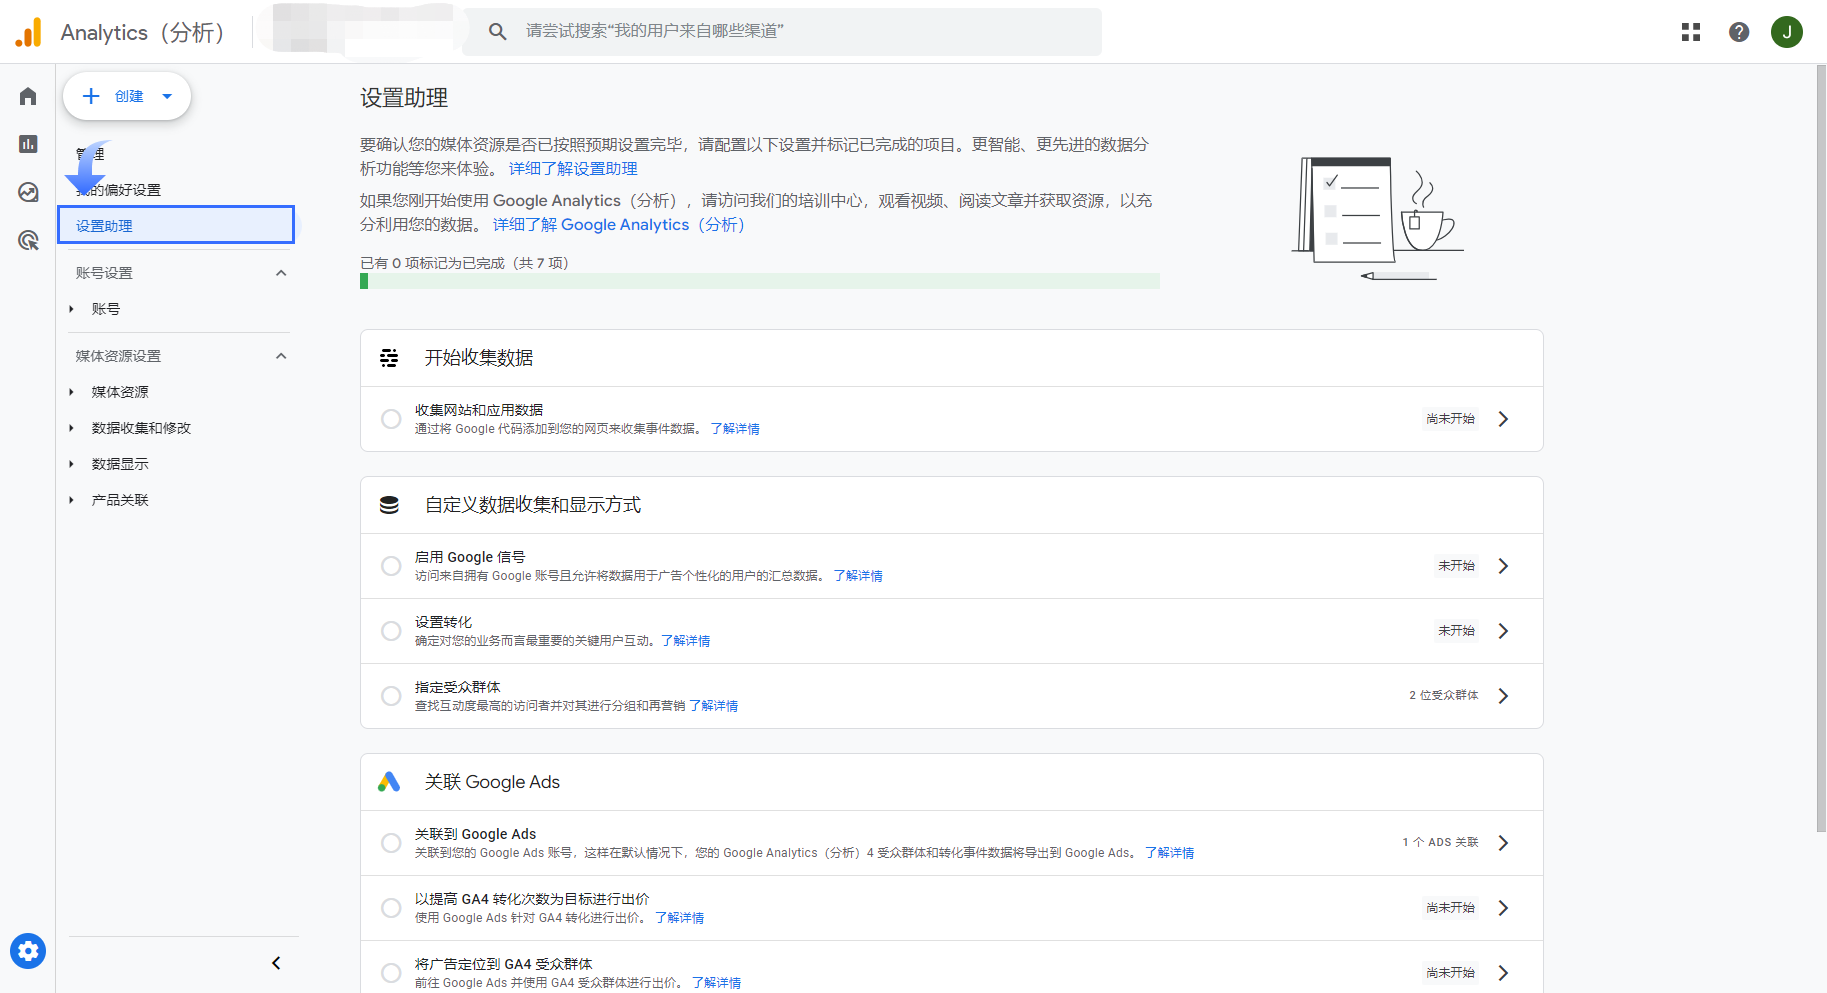Open 了解详情 link under 启用 Google 信号
The height and width of the screenshot is (993, 1827).
tap(858, 576)
